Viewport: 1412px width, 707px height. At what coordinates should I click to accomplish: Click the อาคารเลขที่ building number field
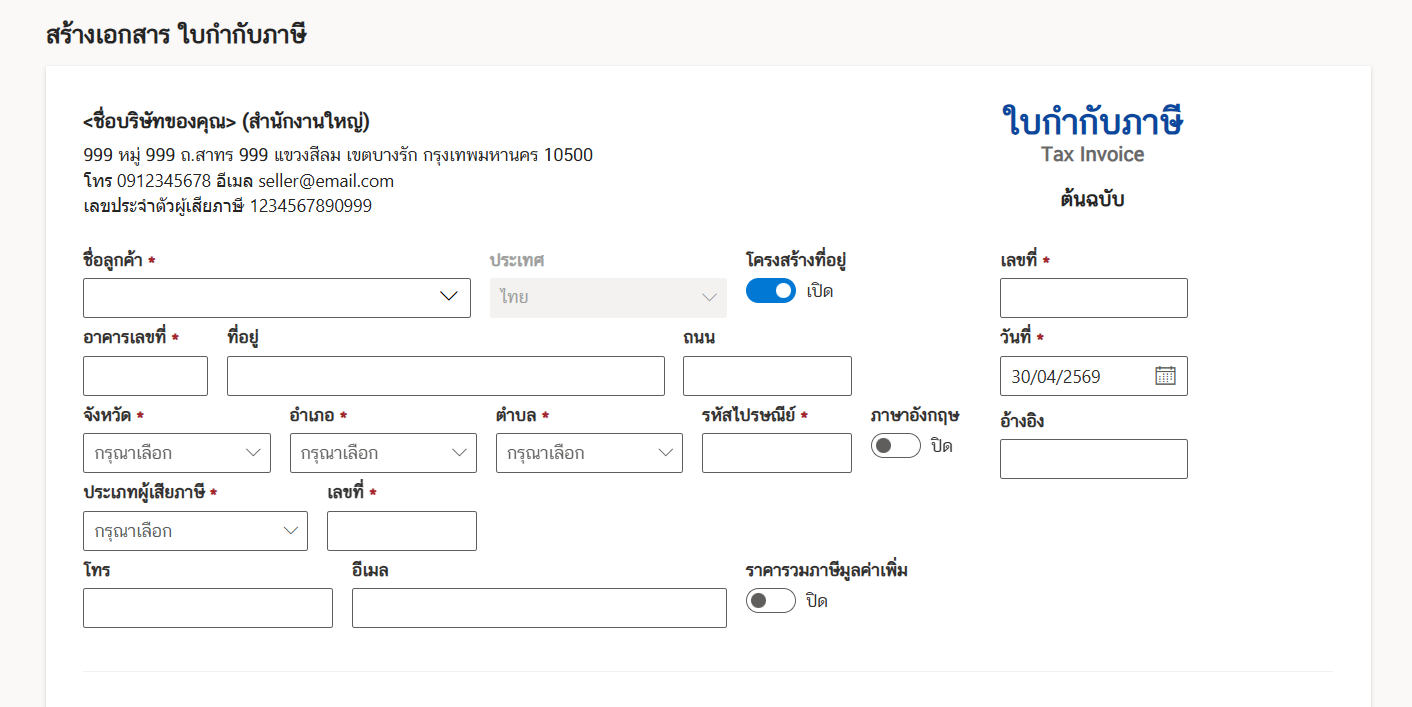tap(145, 376)
